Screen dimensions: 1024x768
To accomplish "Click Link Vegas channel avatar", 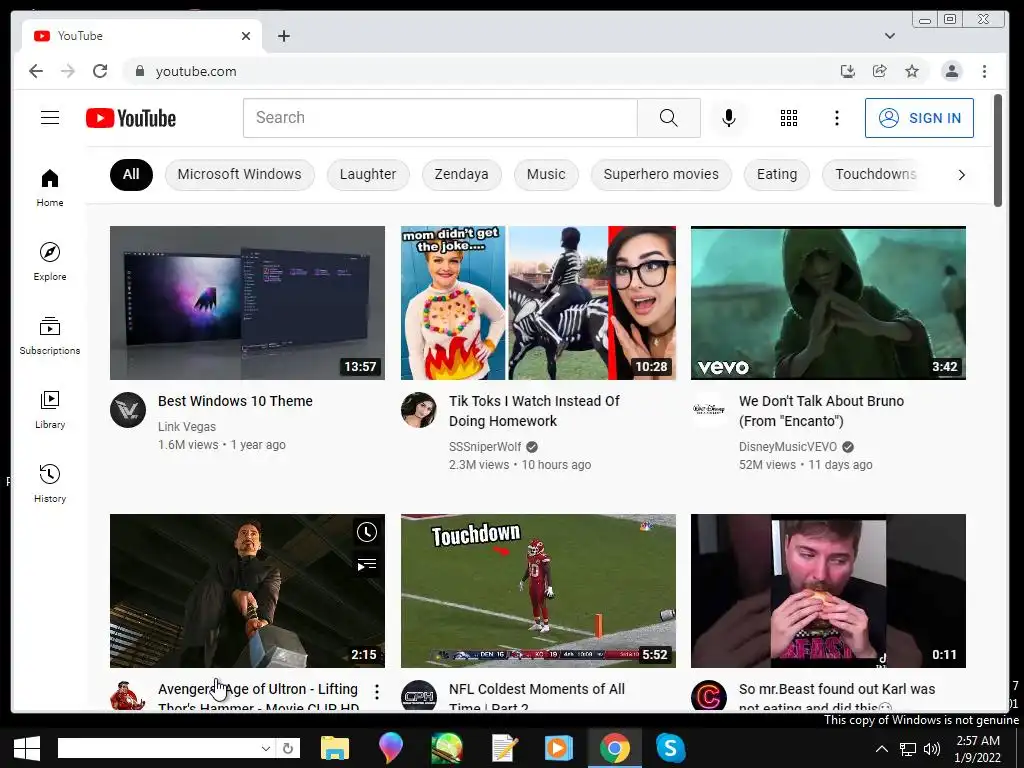I will tap(128, 410).
